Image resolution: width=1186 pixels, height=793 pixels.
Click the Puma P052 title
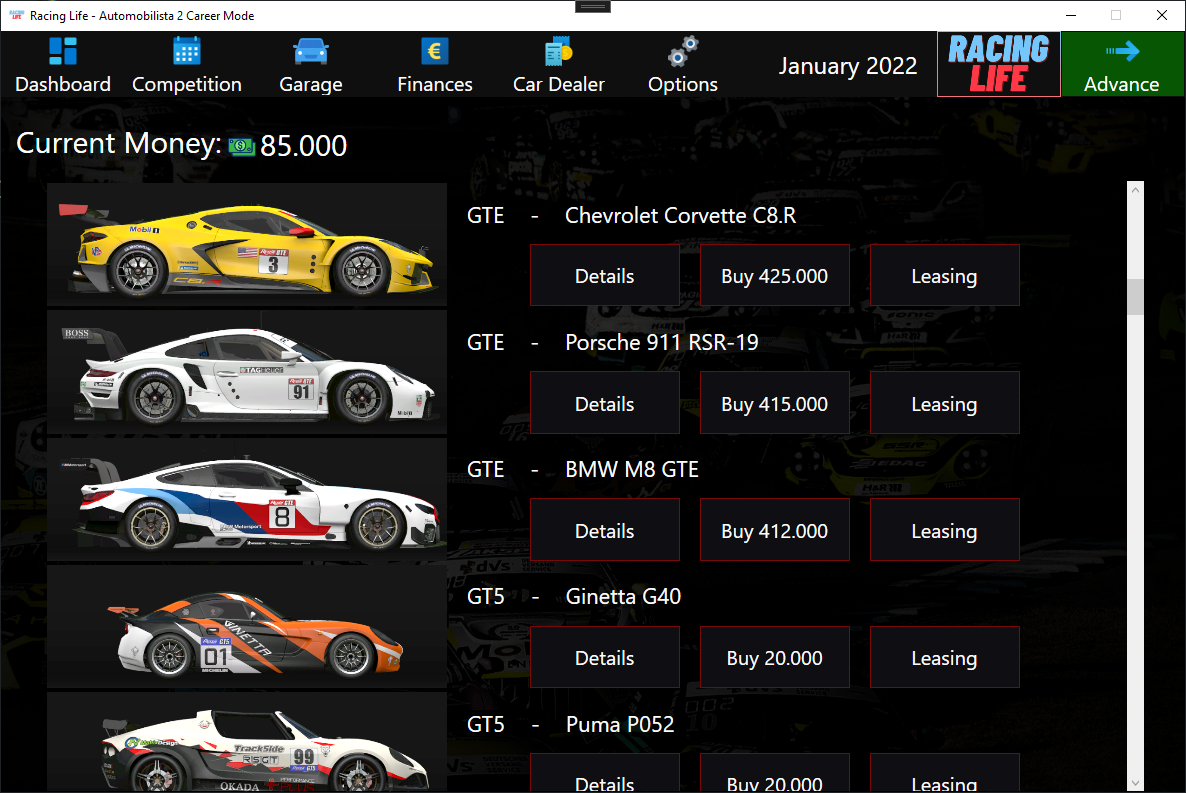(619, 725)
